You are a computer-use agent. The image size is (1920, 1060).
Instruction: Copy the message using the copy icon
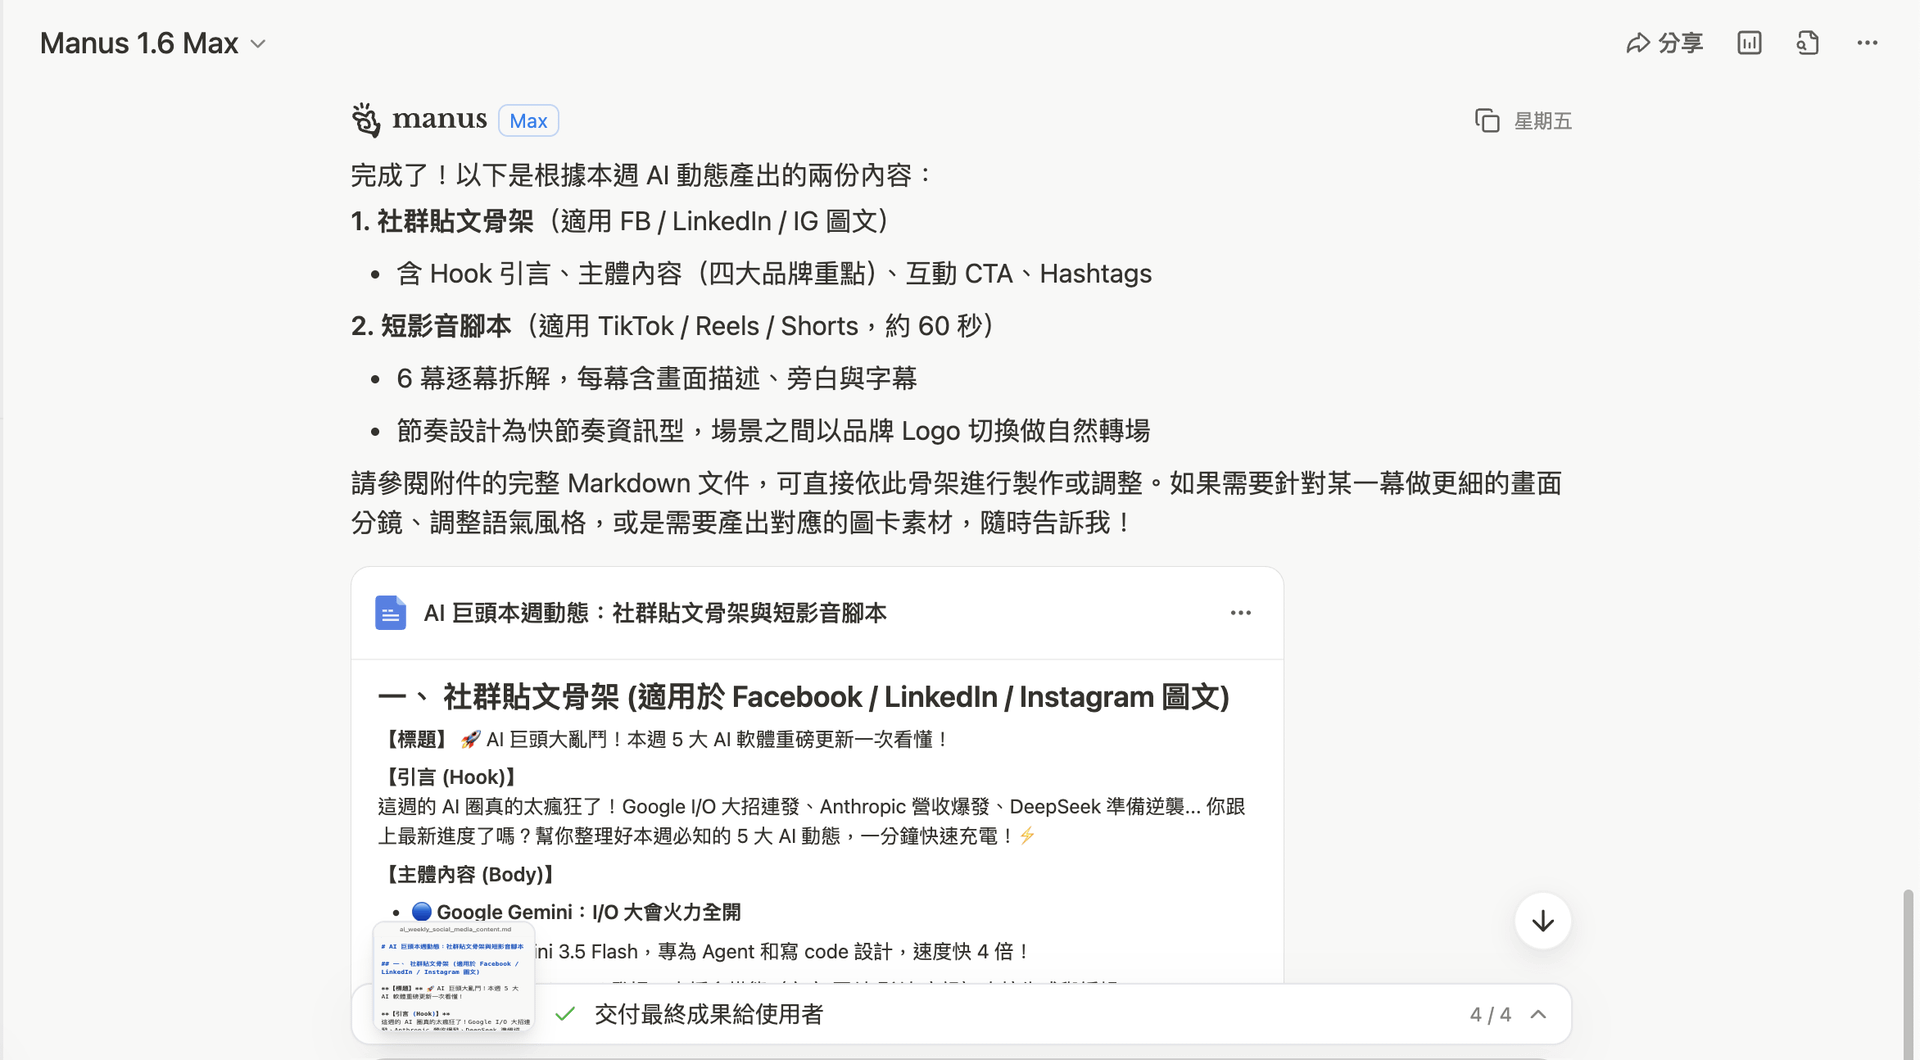pyautogui.click(x=1487, y=121)
